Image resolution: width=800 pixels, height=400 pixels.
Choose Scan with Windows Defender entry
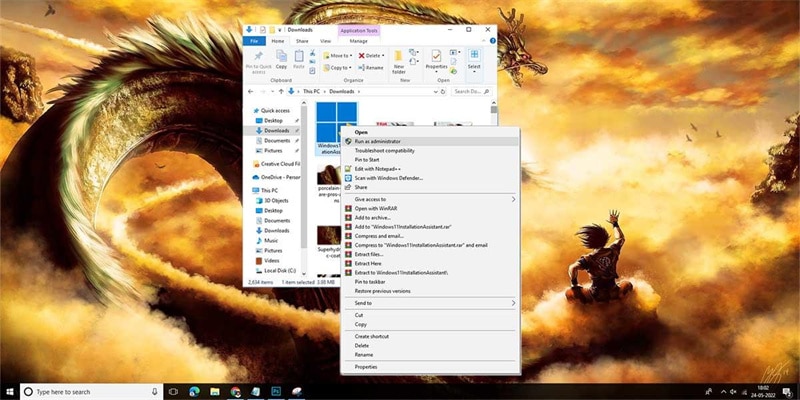click(x=431, y=178)
